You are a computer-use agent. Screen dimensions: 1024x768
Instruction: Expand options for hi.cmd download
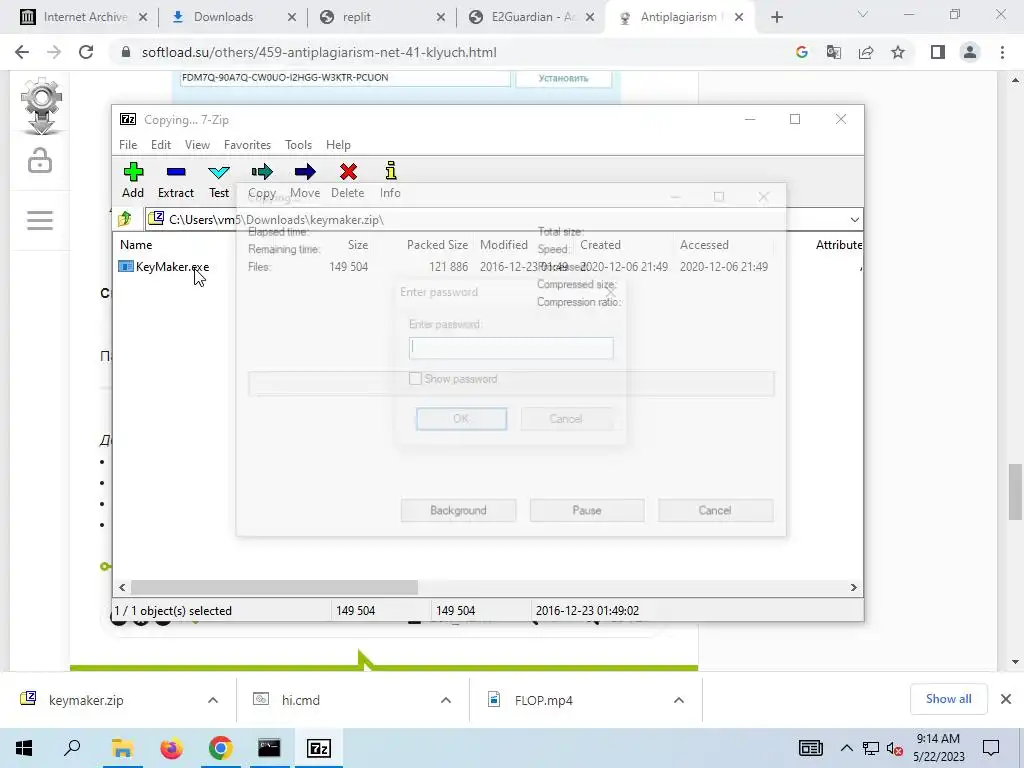point(445,700)
